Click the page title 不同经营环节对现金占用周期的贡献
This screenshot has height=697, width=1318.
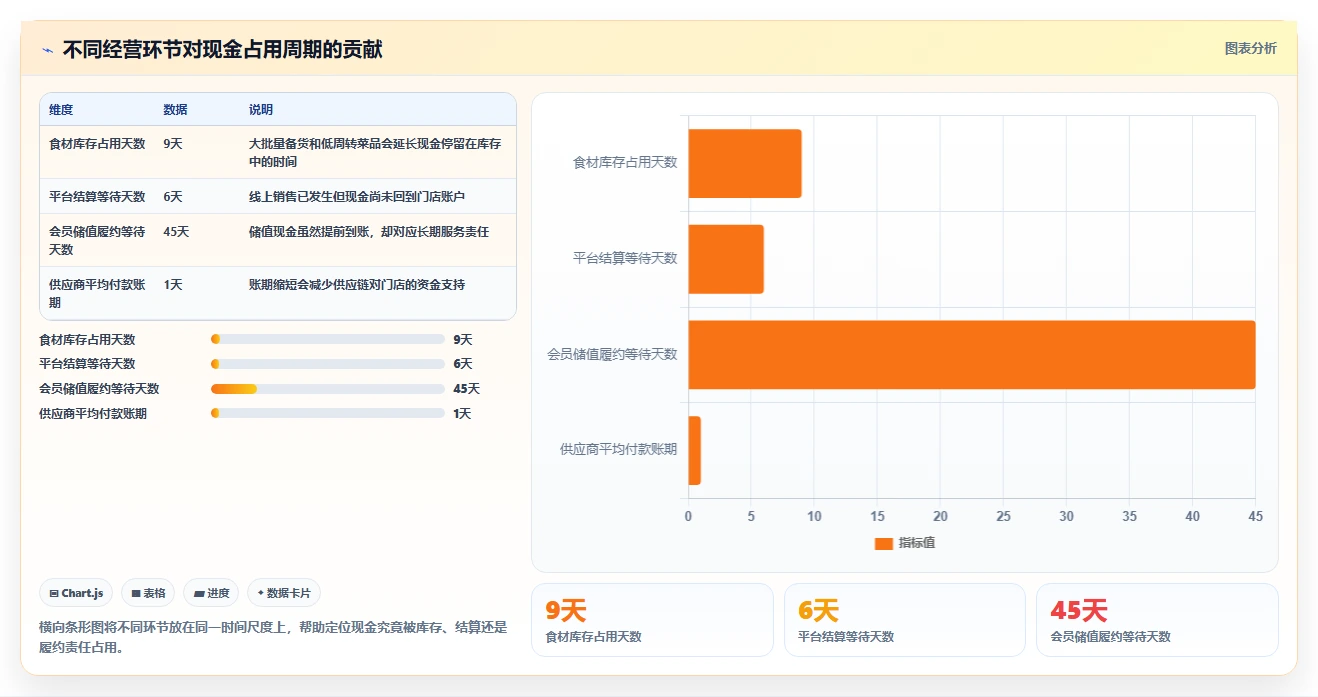pyautogui.click(x=222, y=50)
